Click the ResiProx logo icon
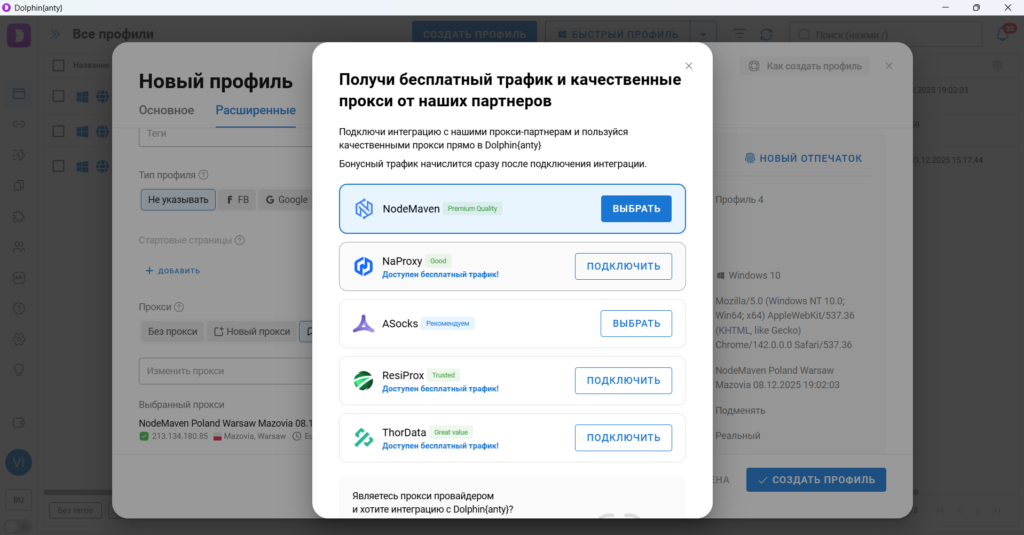 click(363, 380)
